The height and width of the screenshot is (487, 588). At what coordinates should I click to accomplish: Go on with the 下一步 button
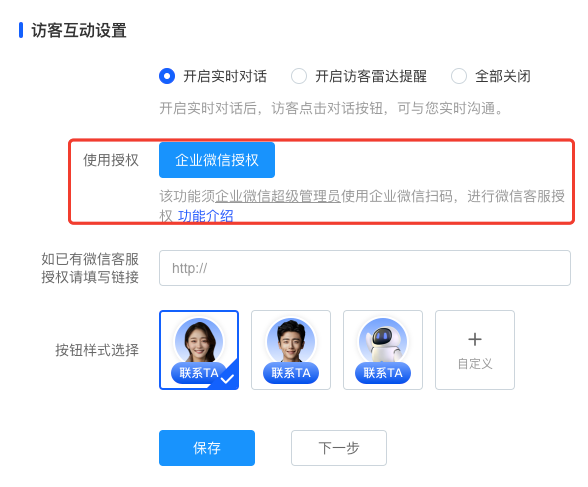[339, 448]
